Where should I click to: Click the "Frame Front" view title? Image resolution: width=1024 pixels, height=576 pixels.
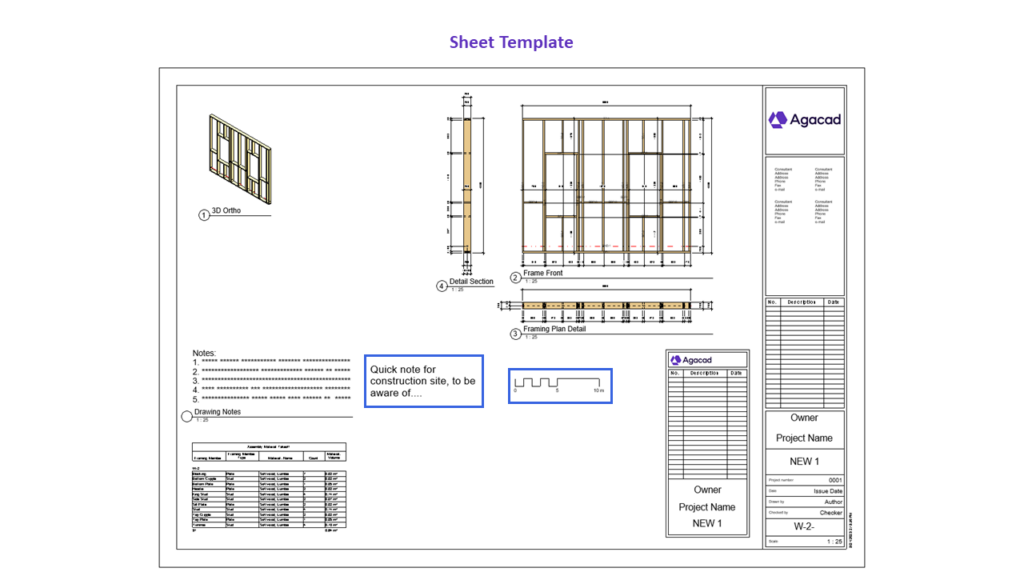[543, 273]
